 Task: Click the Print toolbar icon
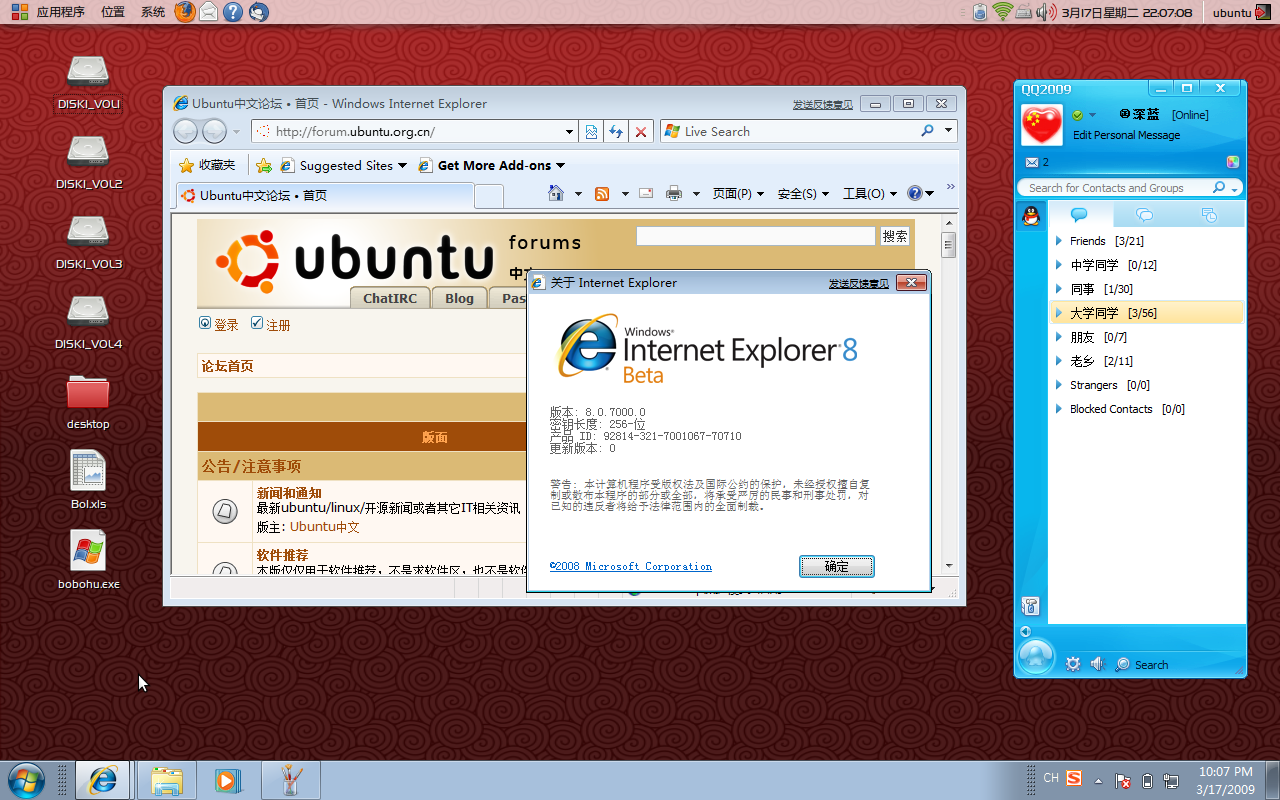pos(674,193)
